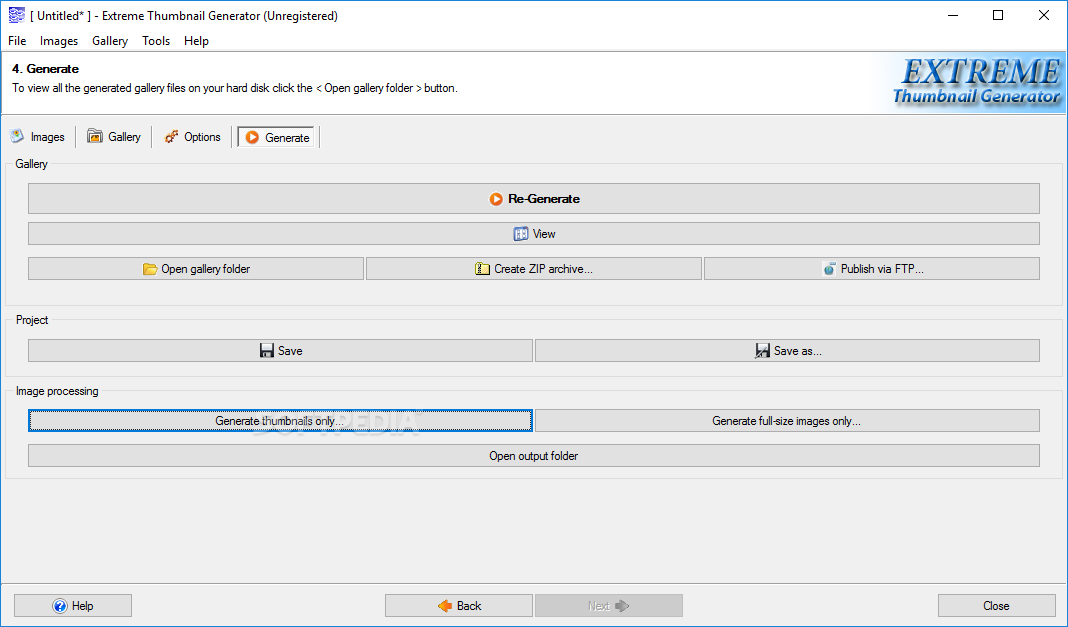Image resolution: width=1068 pixels, height=627 pixels.
Task: Click the Close button at bottom right
Action: click(996, 606)
